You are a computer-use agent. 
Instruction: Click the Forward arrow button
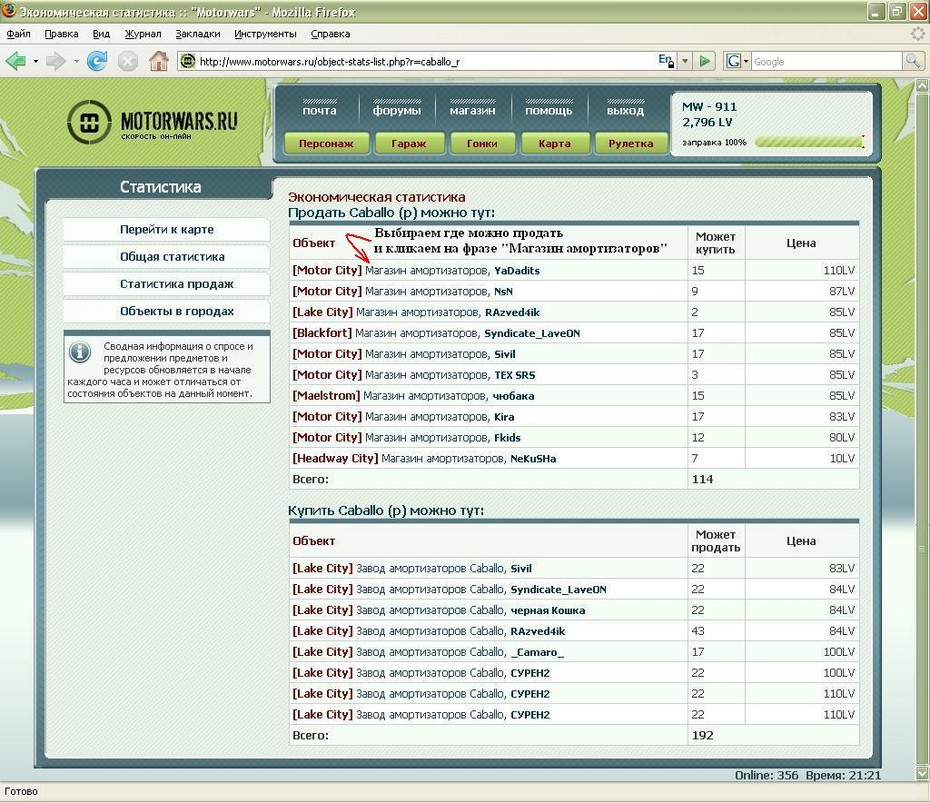[x=56, y=60]
